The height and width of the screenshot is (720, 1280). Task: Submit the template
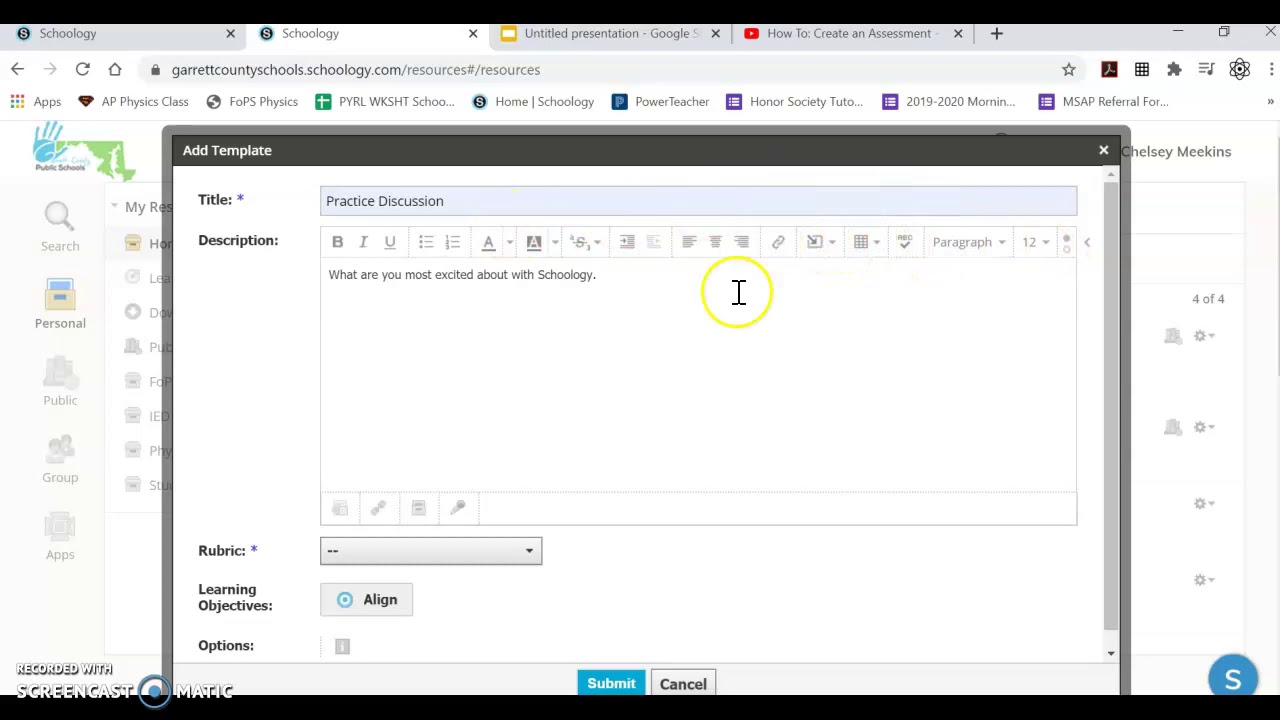(x=611, y=684)
